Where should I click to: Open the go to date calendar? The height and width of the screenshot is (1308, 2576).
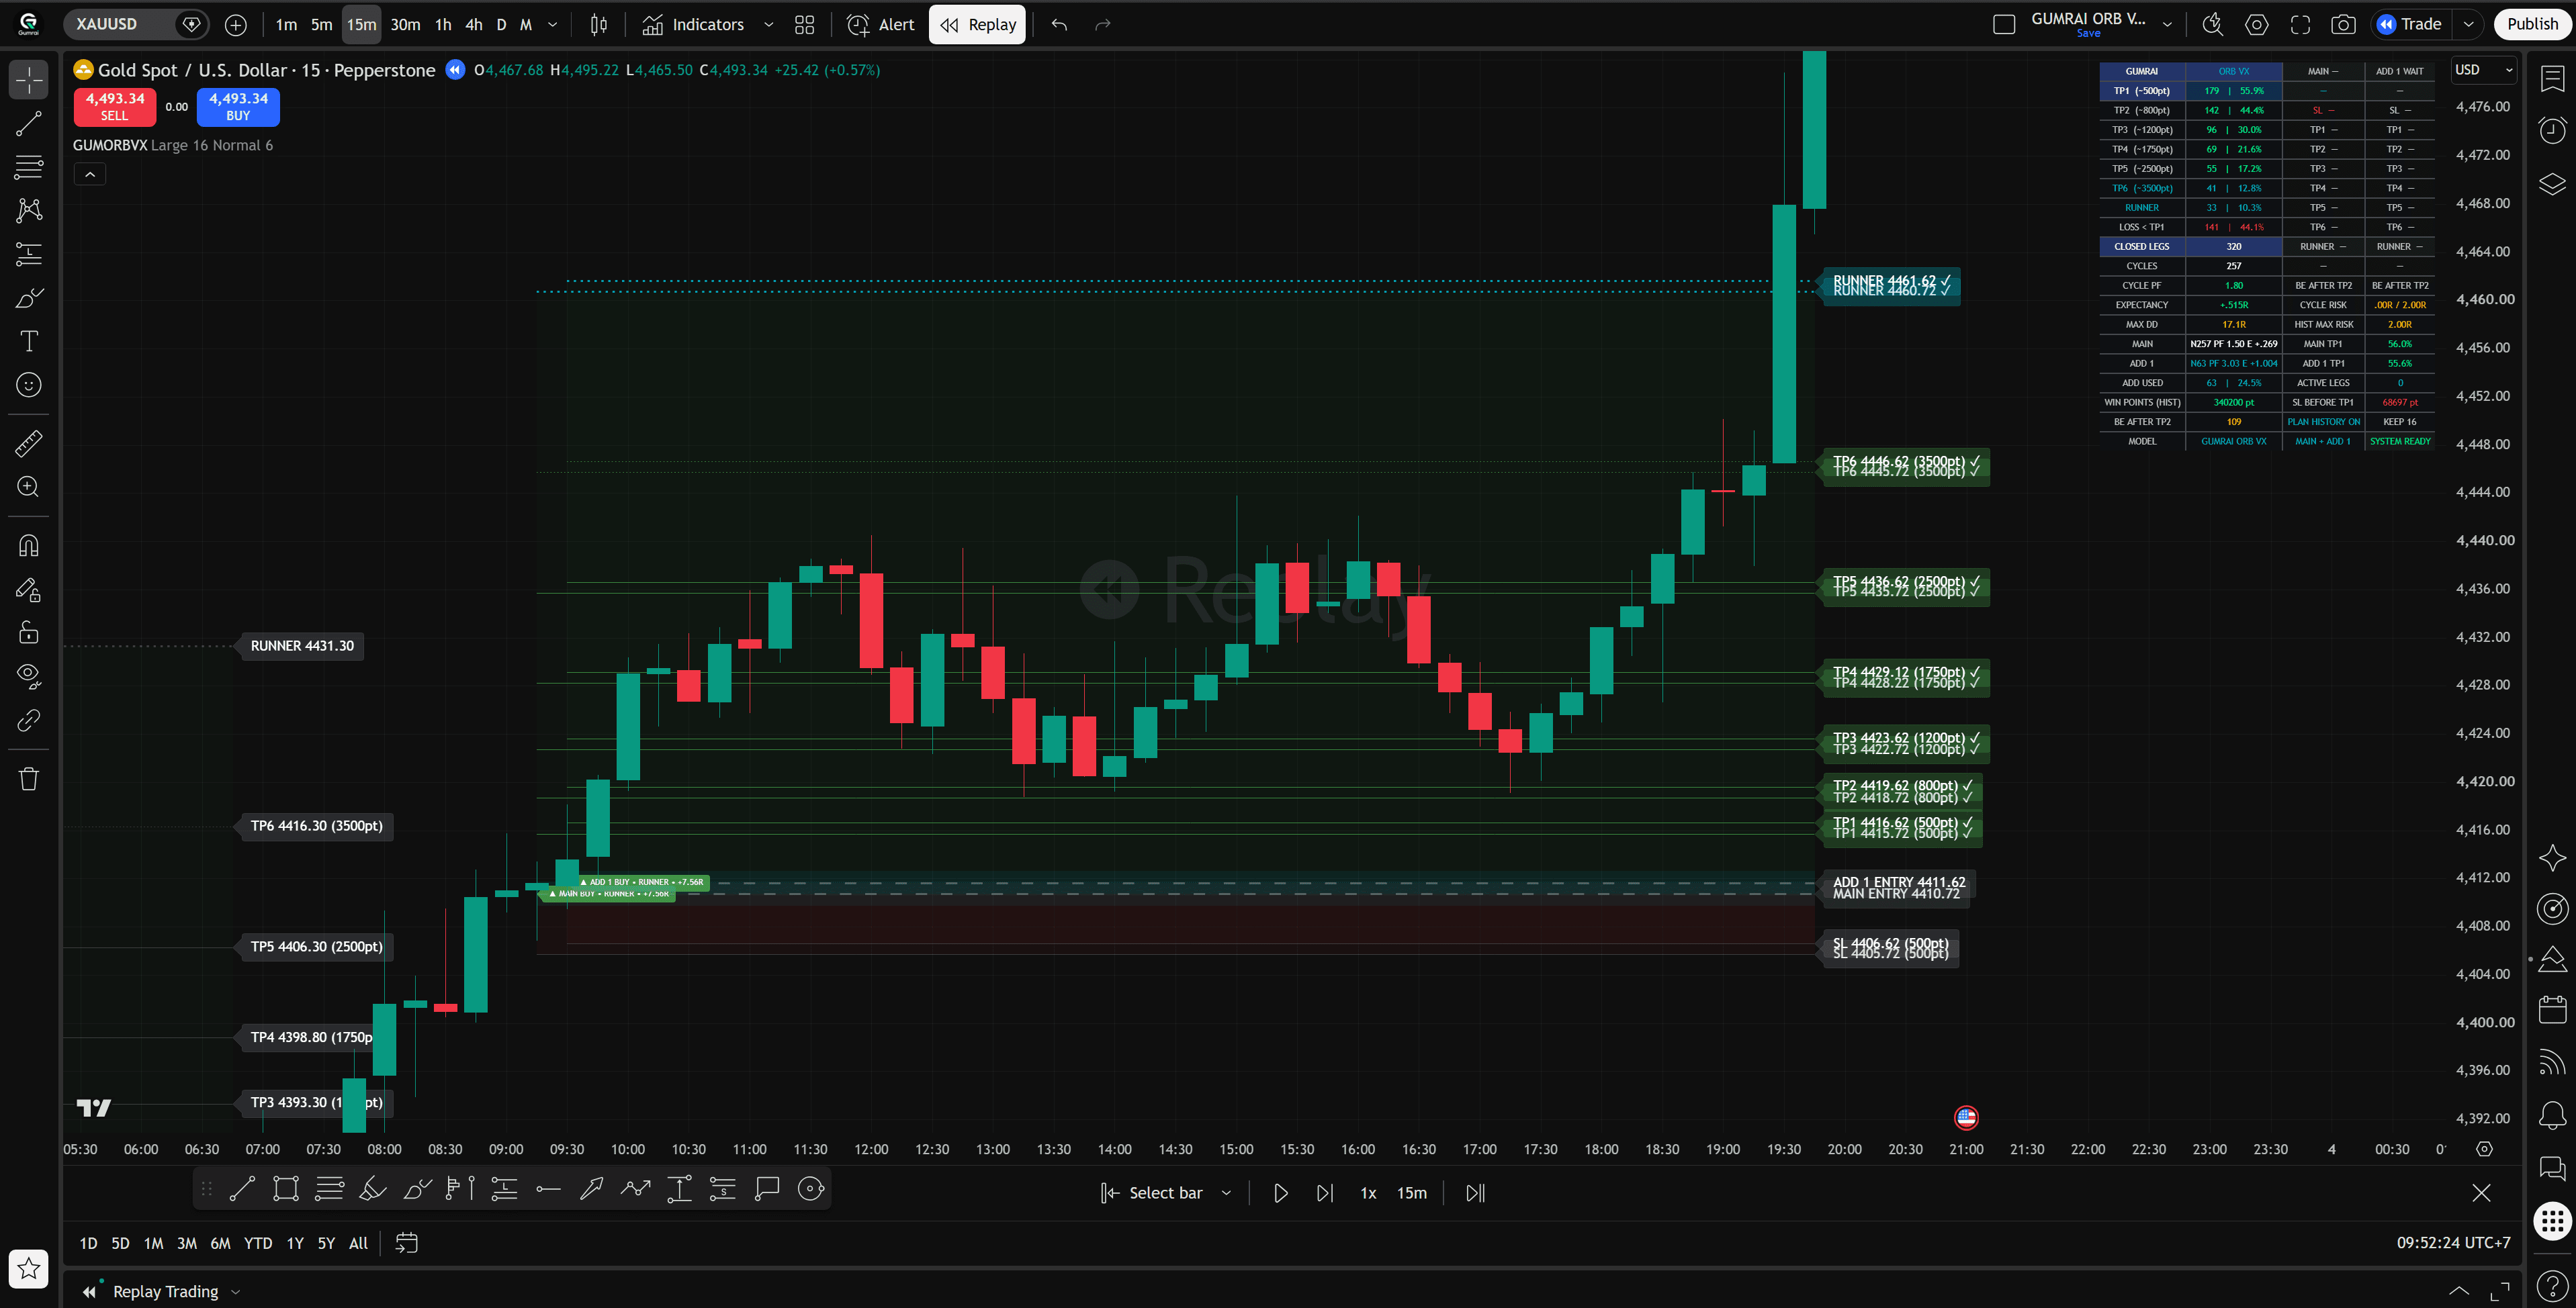[x=406, y=1243]
